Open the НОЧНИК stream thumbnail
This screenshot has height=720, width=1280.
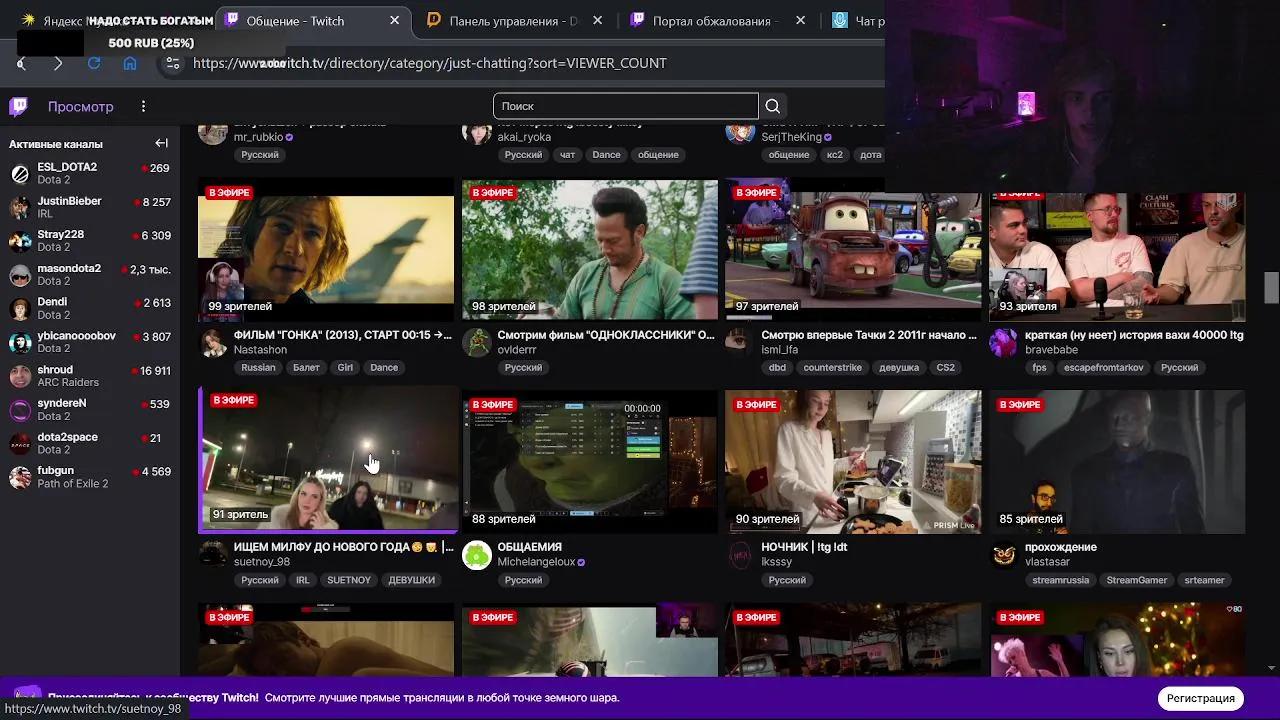tap(853, 461)
